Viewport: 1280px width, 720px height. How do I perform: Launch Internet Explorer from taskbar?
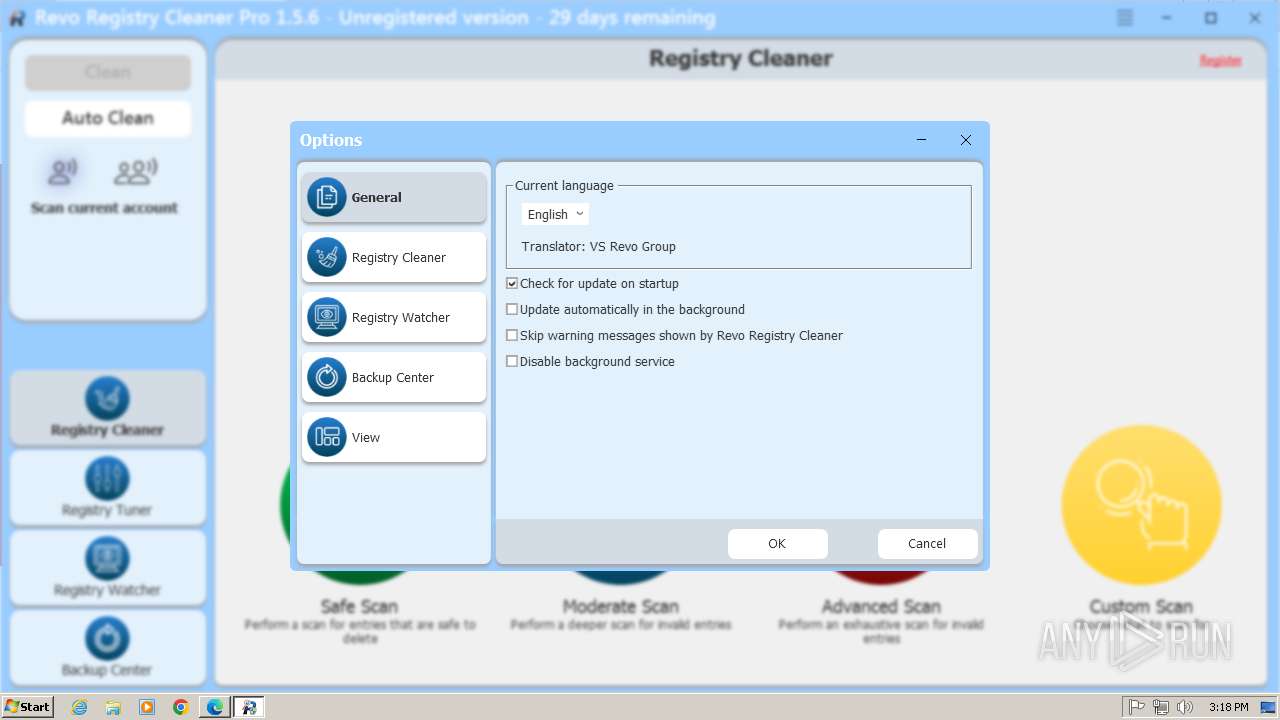tap(80, 707)
